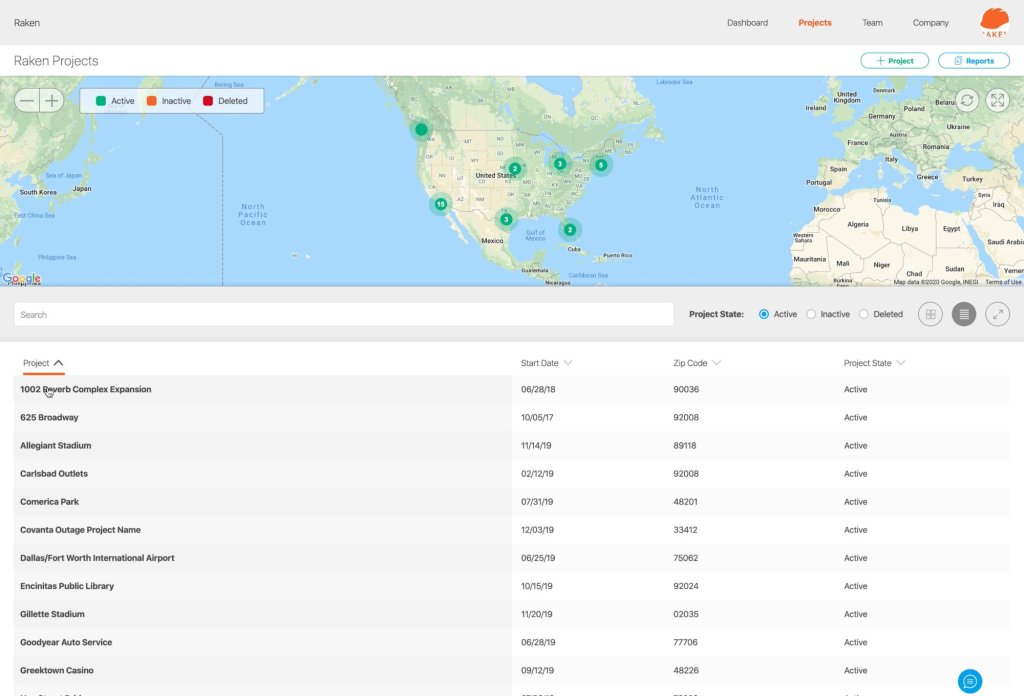Expand the project list panel
Image resolution: width=1024 pixels, height=696 pixels.
pos(997,314)
